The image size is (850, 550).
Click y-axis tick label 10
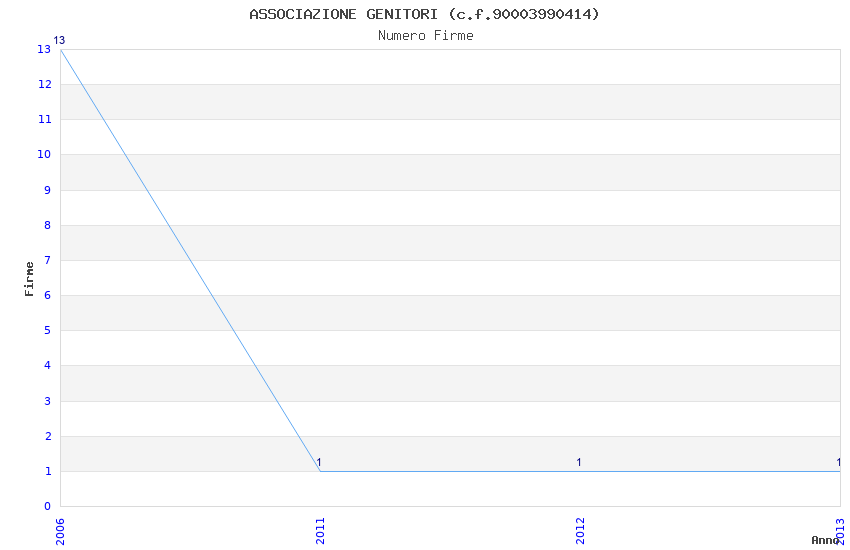44,154
